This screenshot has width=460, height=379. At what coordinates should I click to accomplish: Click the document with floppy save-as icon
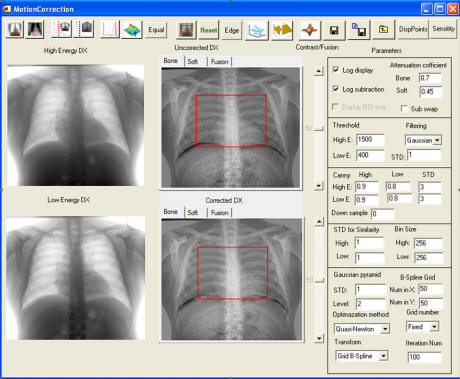click(x=359, y=30)
